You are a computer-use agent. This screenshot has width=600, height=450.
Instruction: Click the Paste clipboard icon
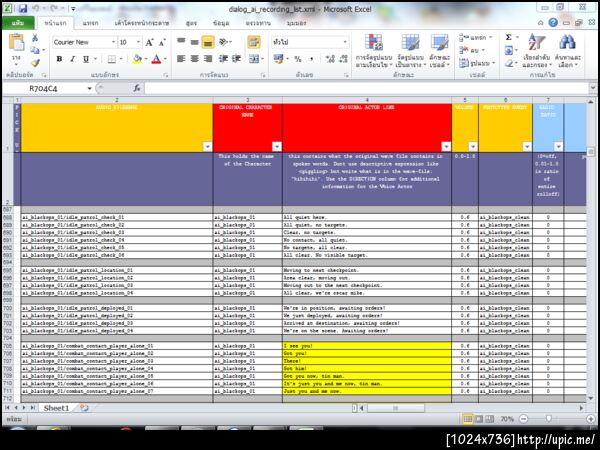[x=16, y=42]
